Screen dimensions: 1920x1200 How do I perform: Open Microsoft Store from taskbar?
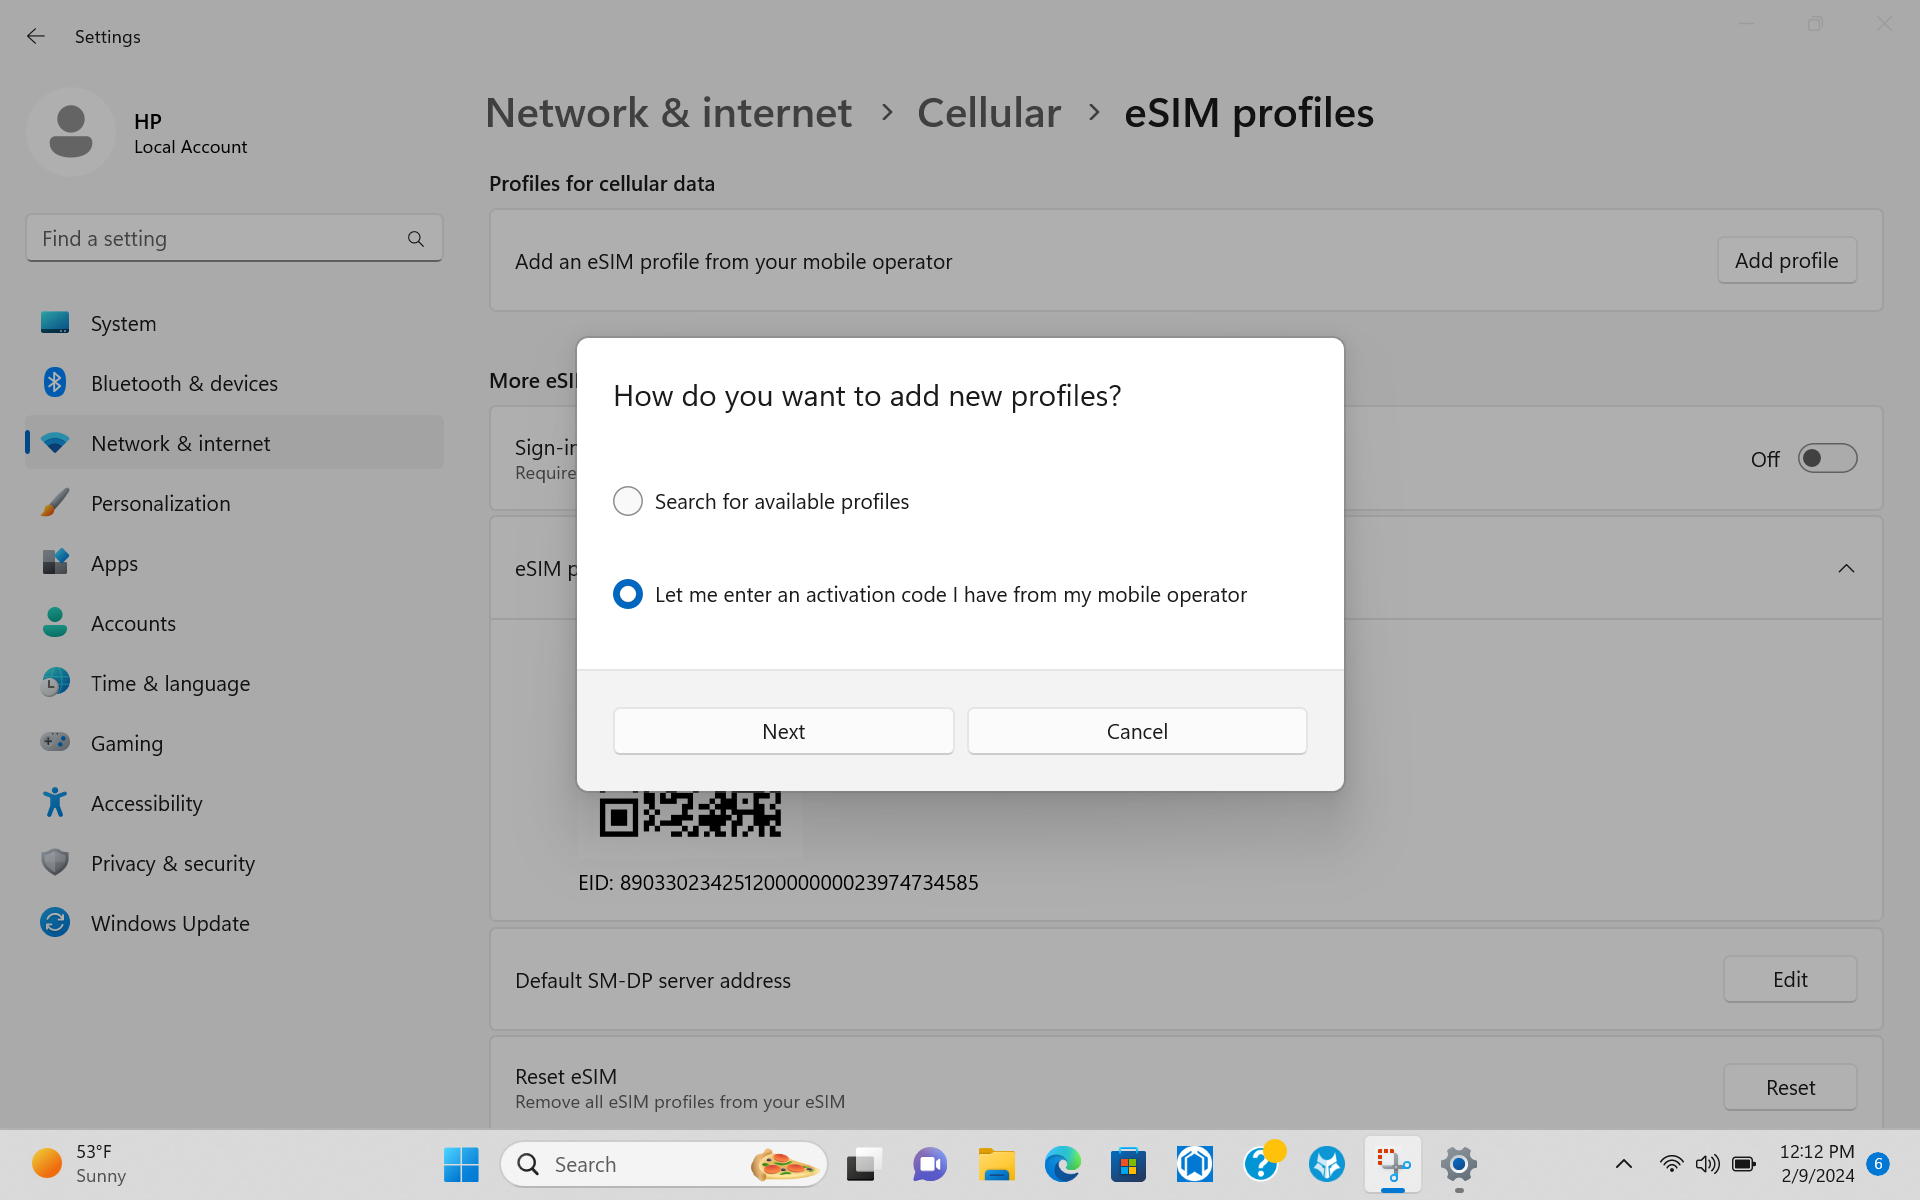coord(1128,1164)
